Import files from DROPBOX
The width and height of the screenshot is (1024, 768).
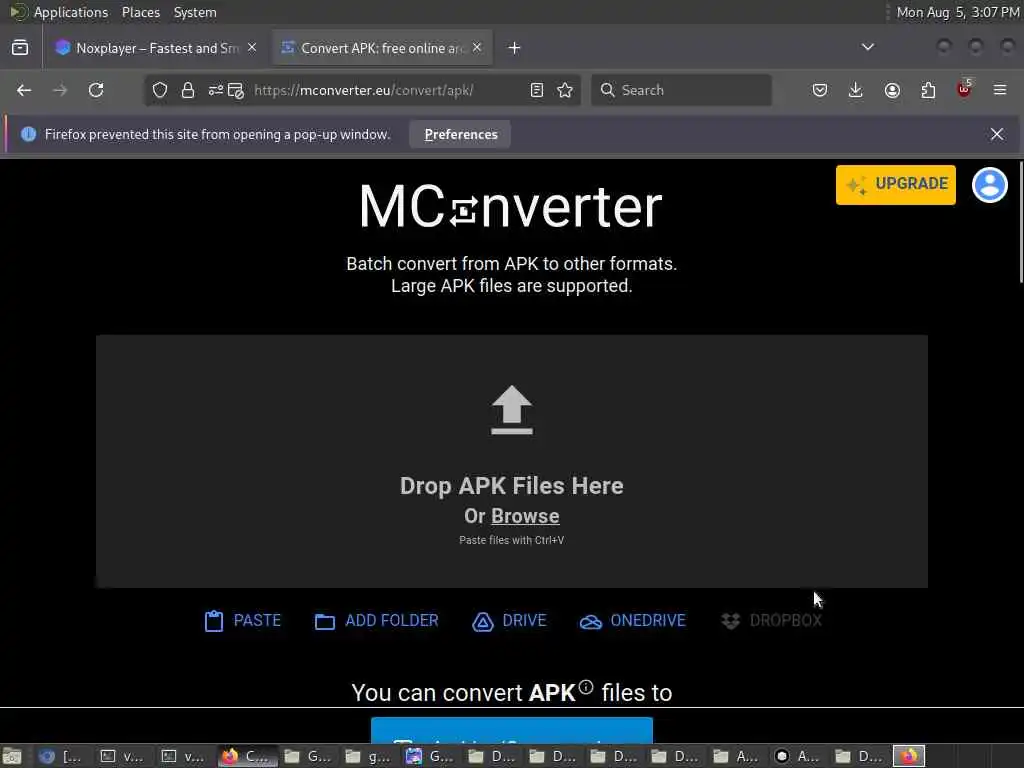pyautogui.click(x=771, y=620)
